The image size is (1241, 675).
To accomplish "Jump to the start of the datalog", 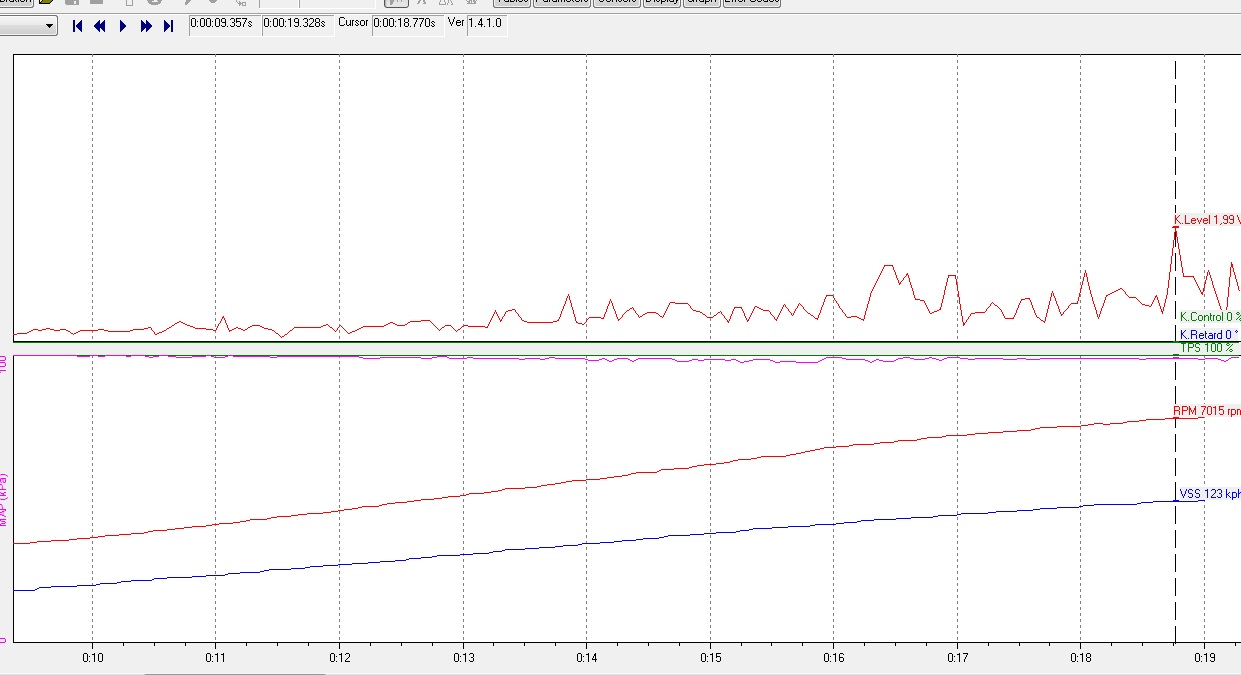I will coord(77,26).
